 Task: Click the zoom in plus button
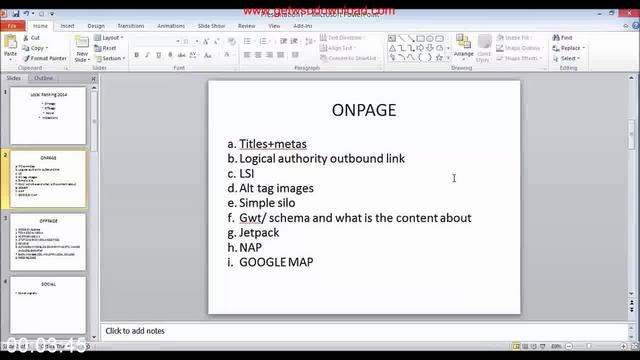coord(623,346)
